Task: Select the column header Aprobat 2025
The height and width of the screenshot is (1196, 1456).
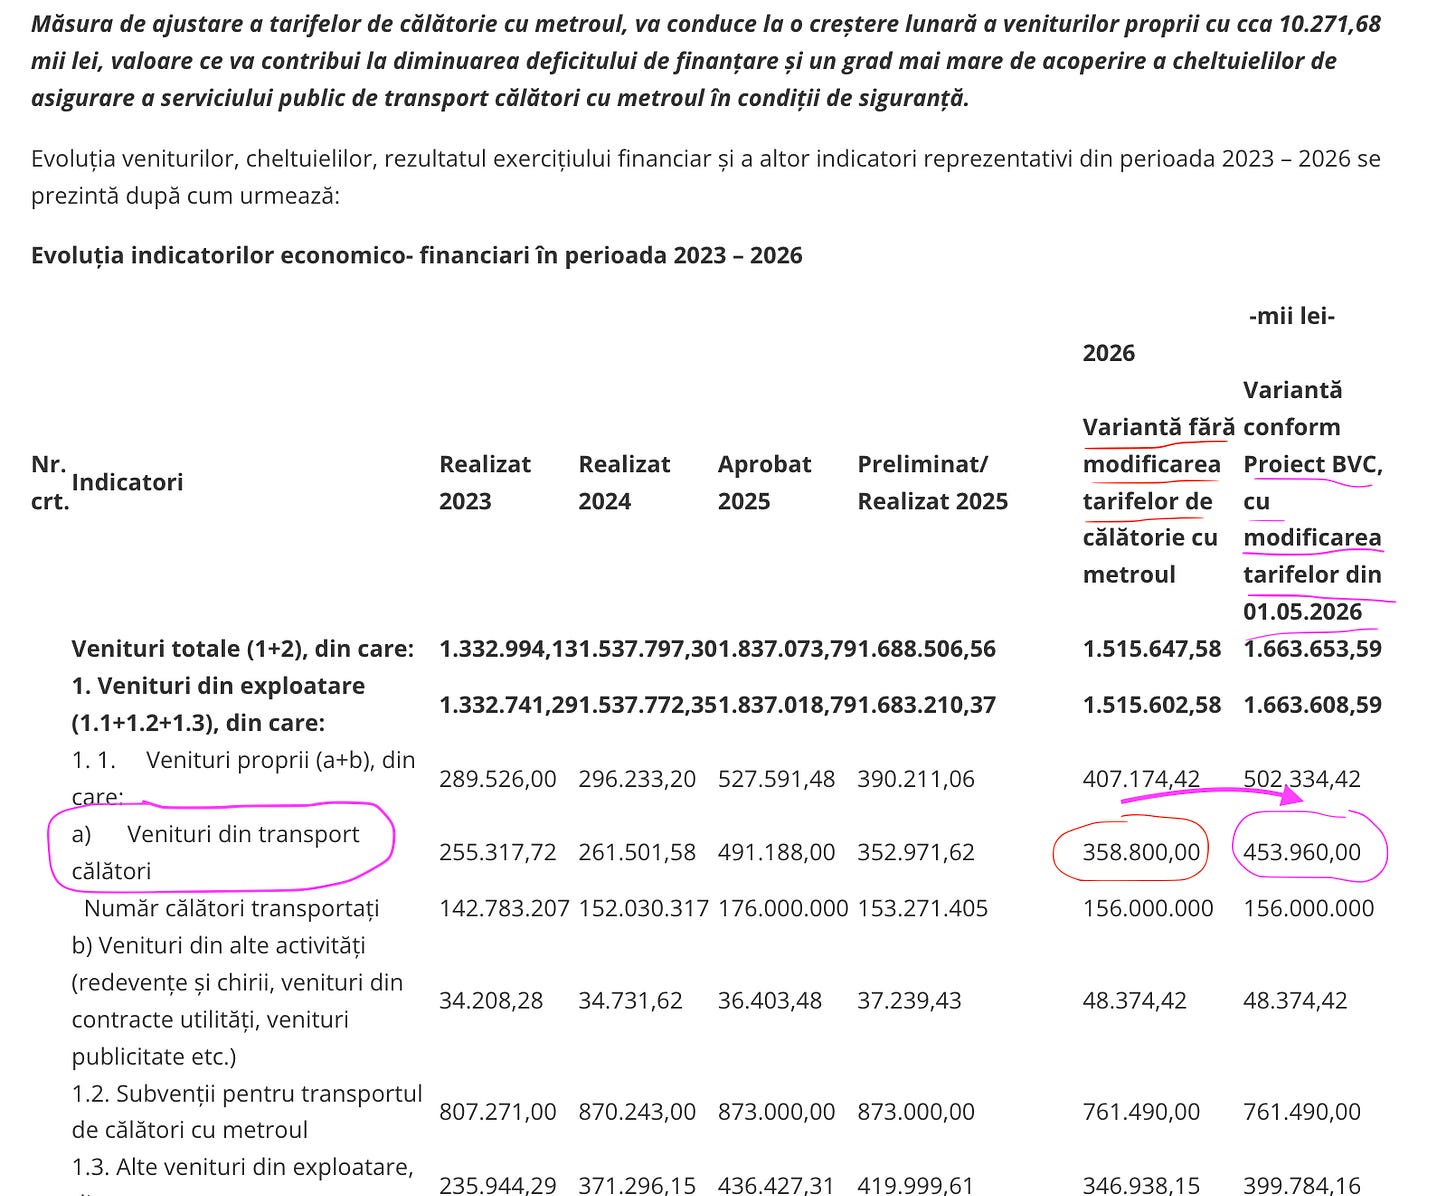Action: pos(764,482)
